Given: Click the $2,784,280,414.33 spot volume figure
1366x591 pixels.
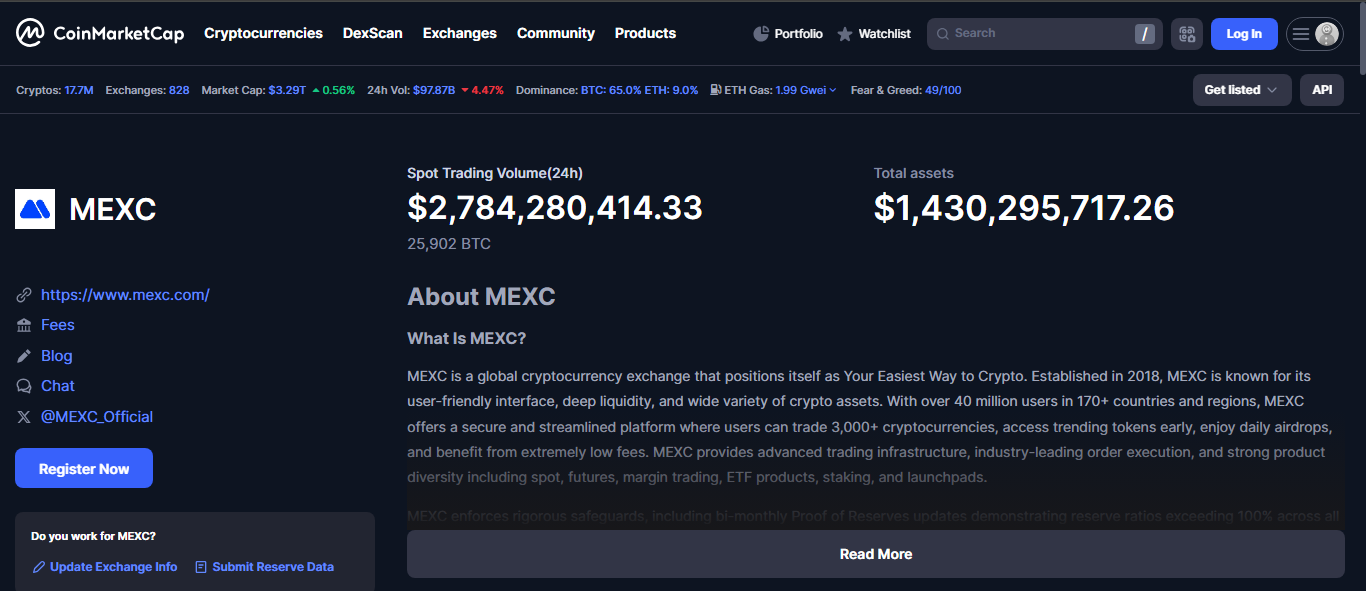Looking at the screenshot, I should coord(555,208).
